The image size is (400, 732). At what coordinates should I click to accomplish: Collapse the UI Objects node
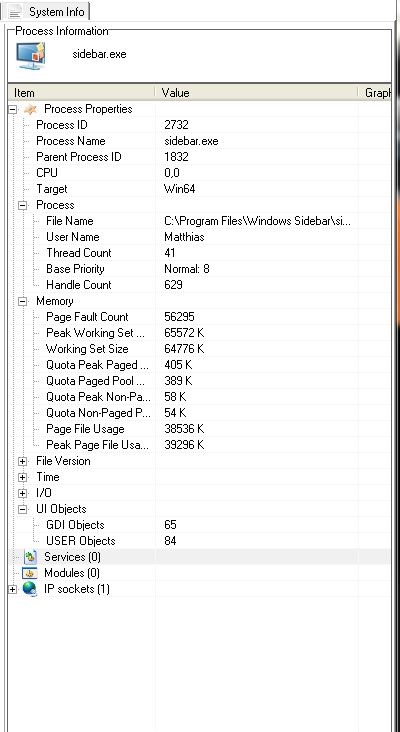(x=22, y=510)
